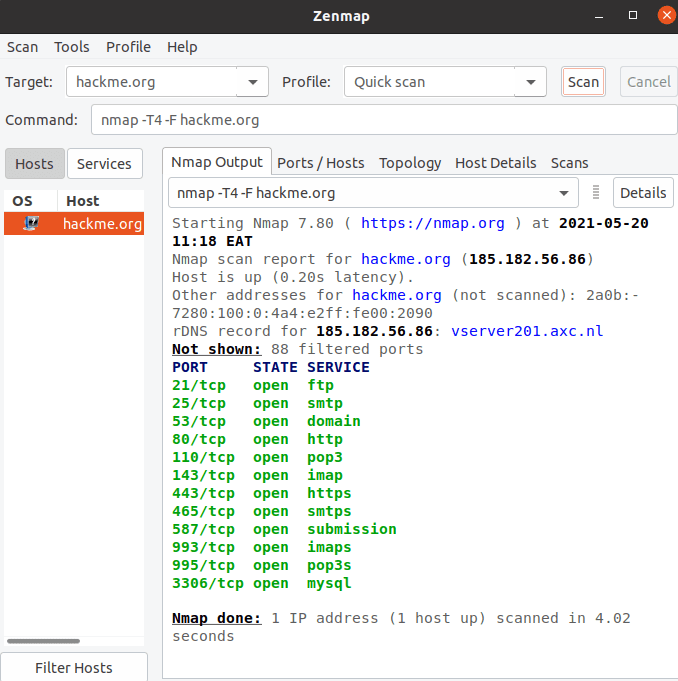Maximize the Zenmap window

point(633,15)
